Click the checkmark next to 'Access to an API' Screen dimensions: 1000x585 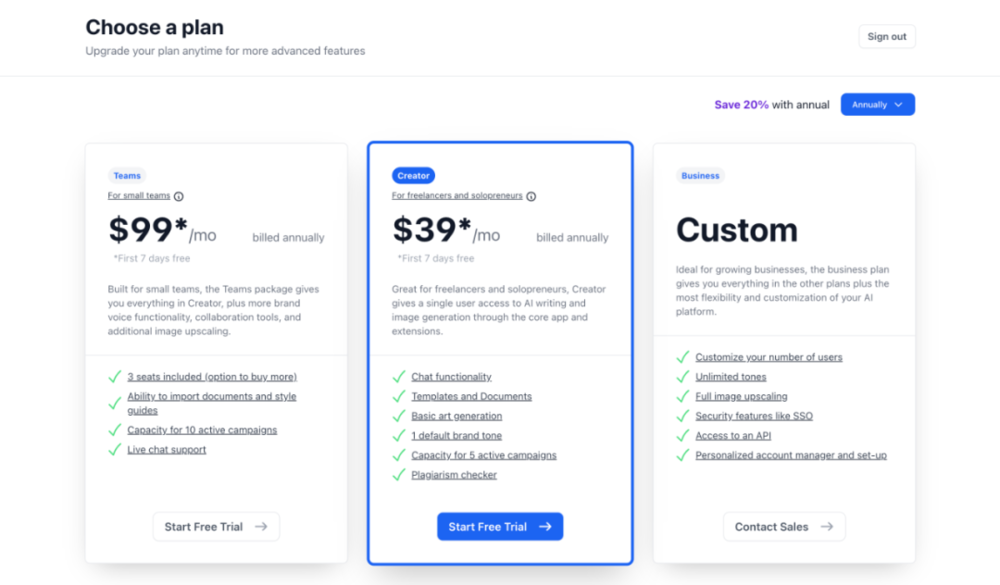coord(683,436)
